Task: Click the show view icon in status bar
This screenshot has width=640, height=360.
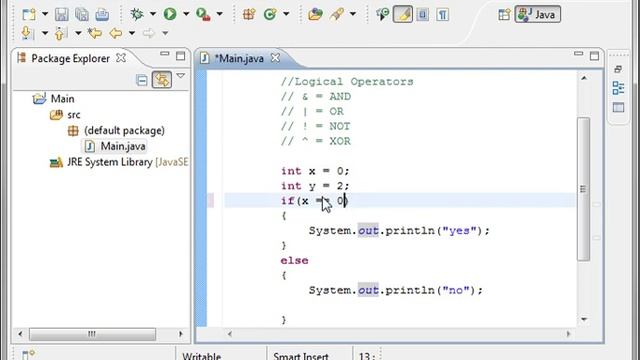Action: [x=28, y=355]
